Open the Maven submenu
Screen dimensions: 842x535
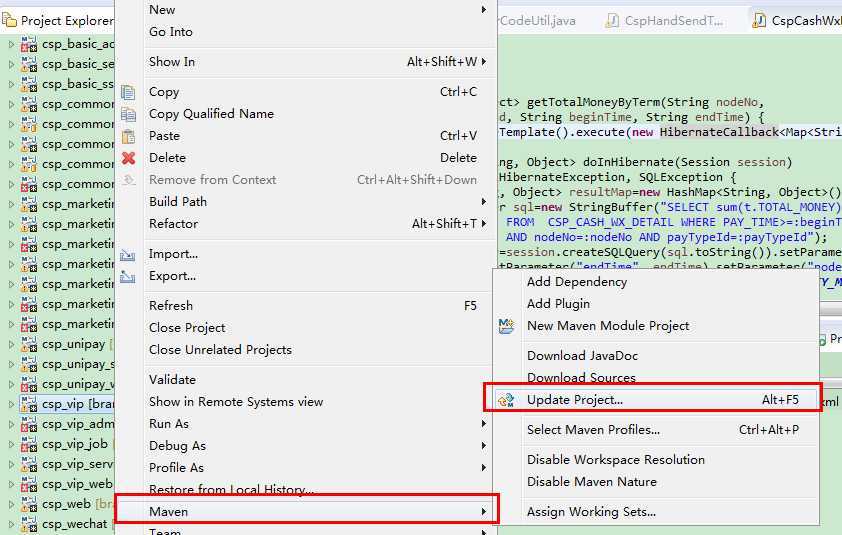304,512
